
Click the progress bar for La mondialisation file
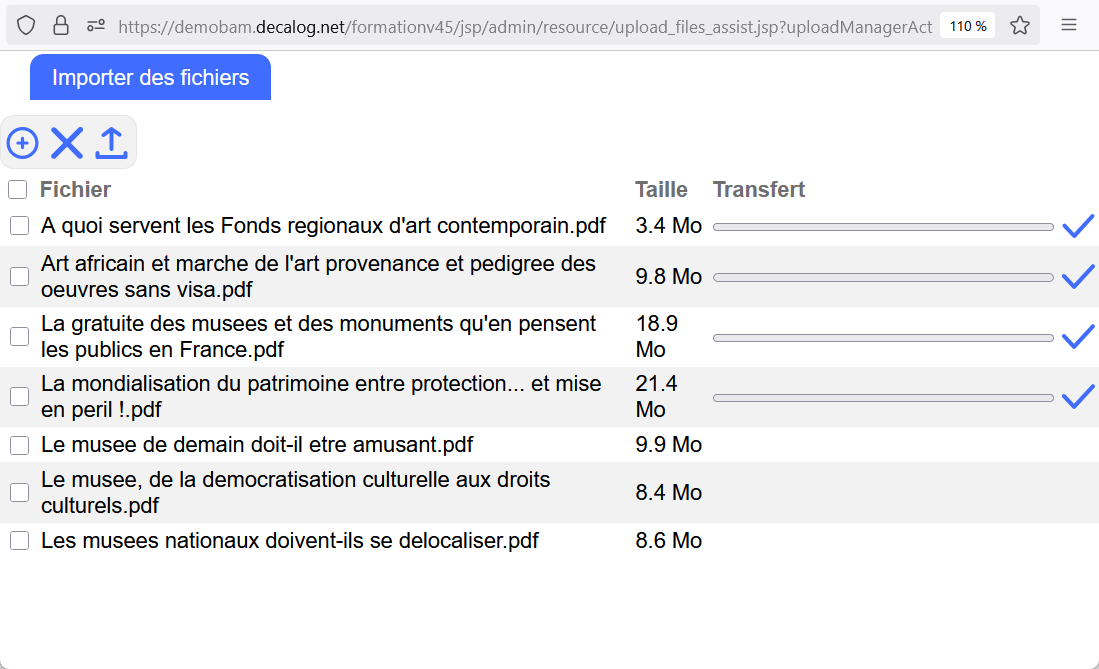(883, 398)
